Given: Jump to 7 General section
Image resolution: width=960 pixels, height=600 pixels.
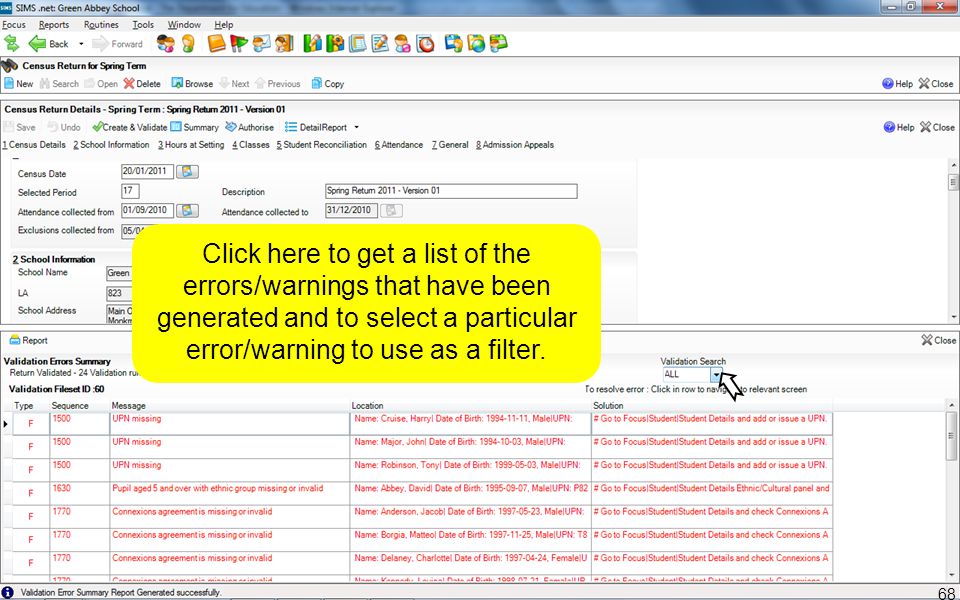Looking at the screenshot, I should click(x=450, y=145).
